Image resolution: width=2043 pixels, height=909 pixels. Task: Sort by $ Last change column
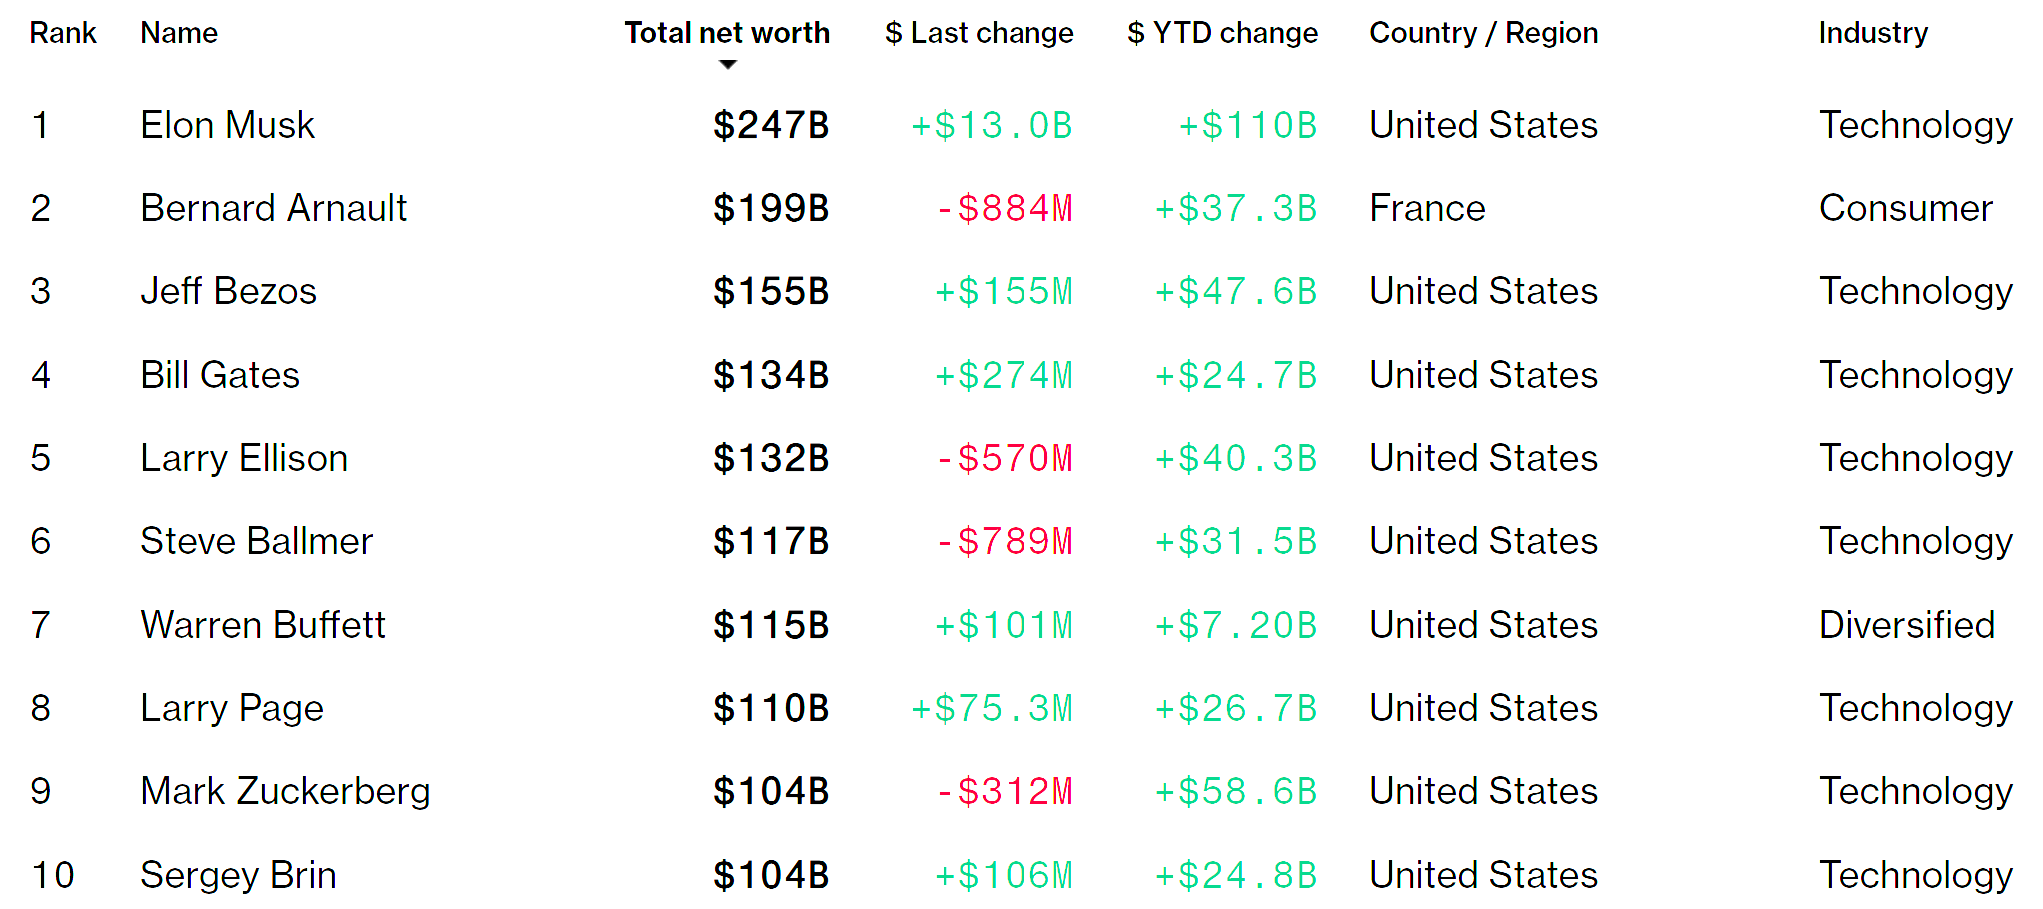coord(979,33)
